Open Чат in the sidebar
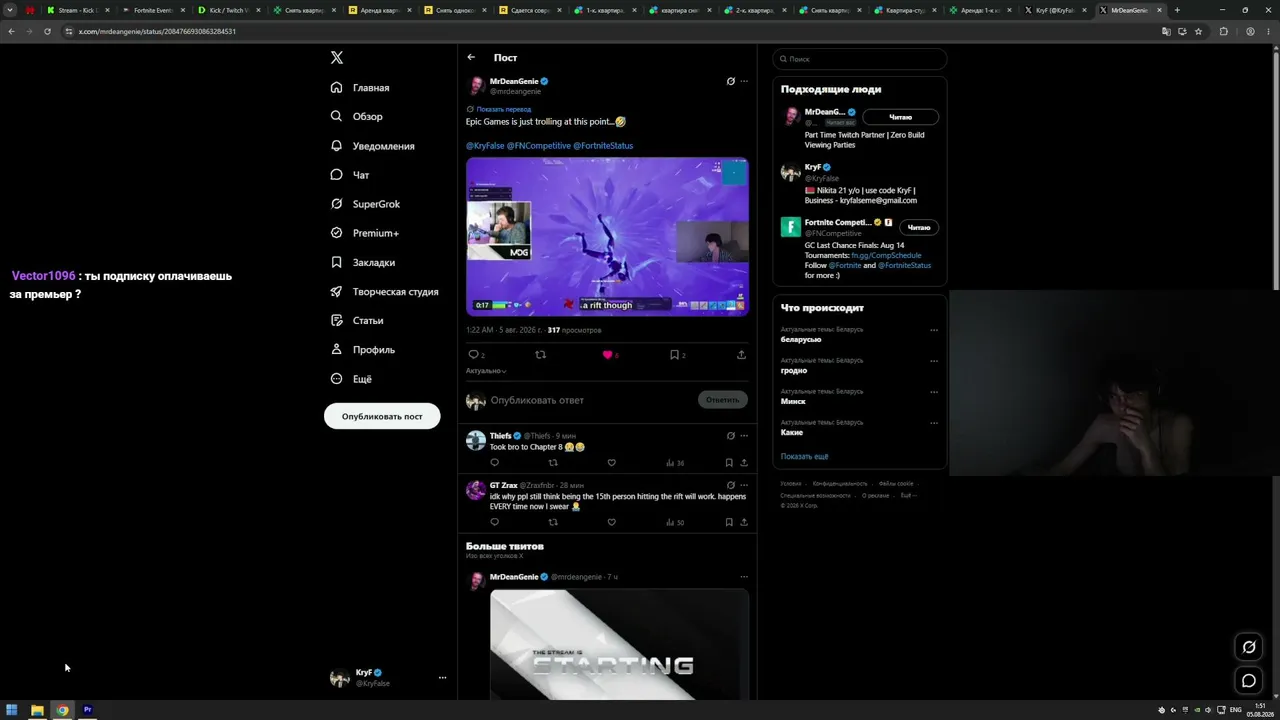Viewport: 1280px width, 720px height. click(350, 175)
